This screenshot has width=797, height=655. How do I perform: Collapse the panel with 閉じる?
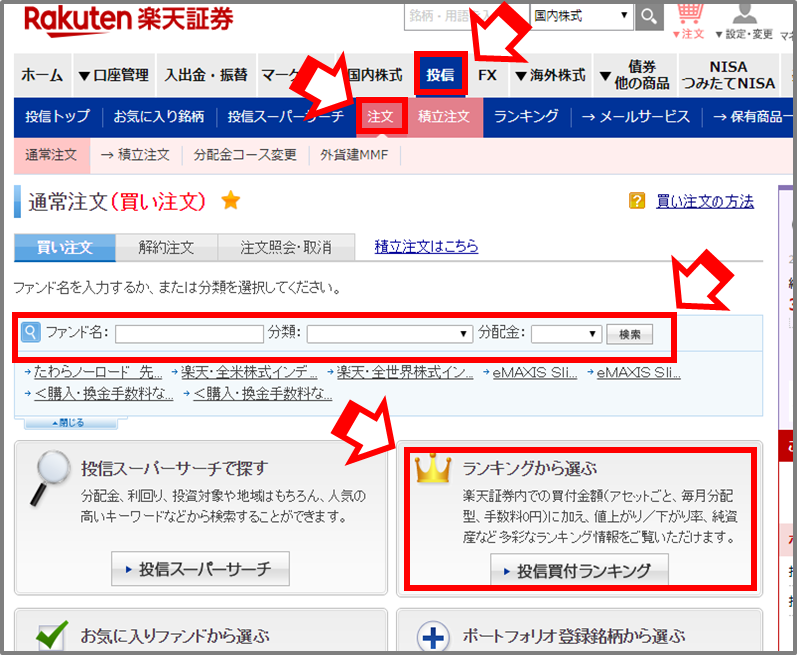[71, 423]
